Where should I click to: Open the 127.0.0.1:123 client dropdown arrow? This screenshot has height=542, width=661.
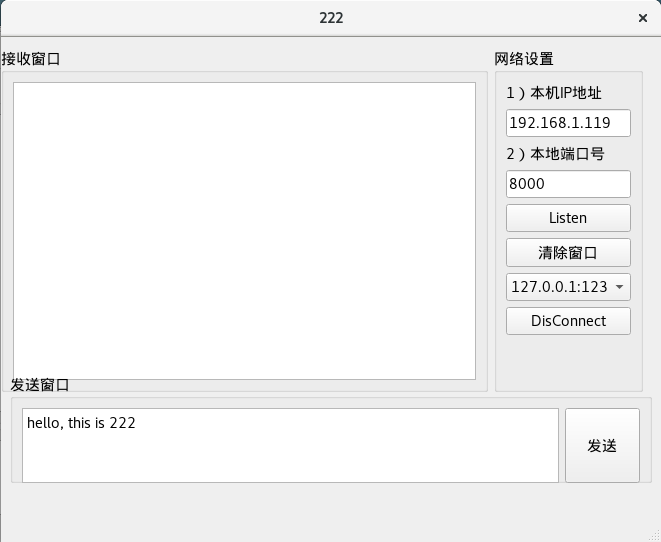click(619, 287)
